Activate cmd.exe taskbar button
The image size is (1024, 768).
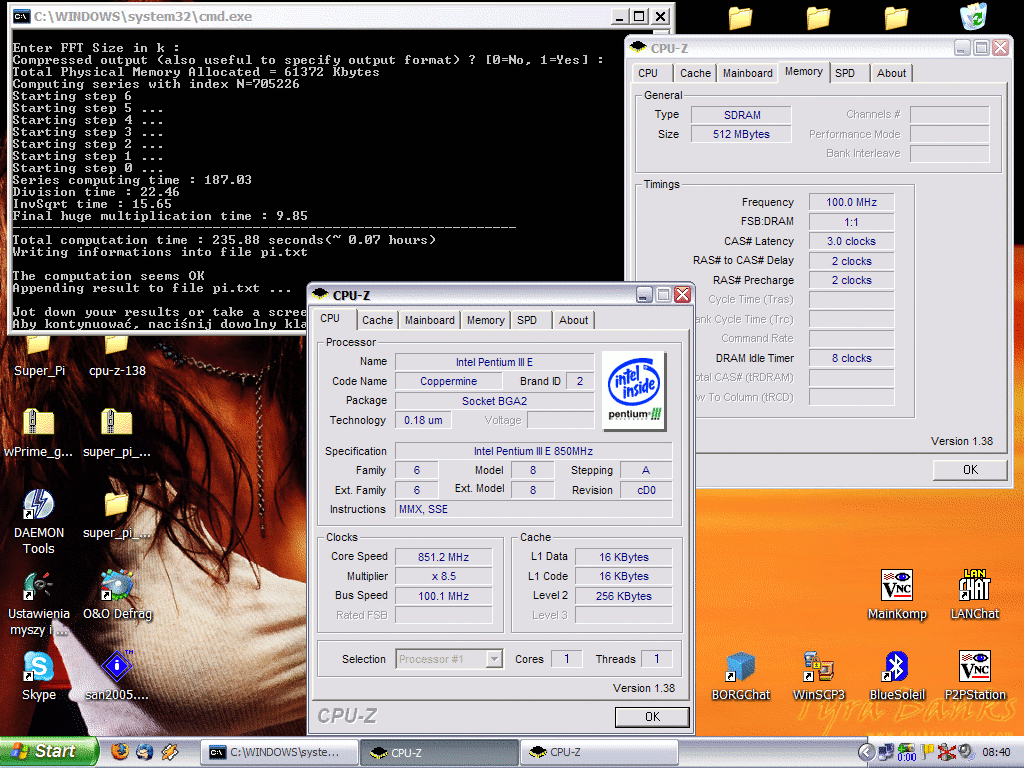click(x=280, y=752)
